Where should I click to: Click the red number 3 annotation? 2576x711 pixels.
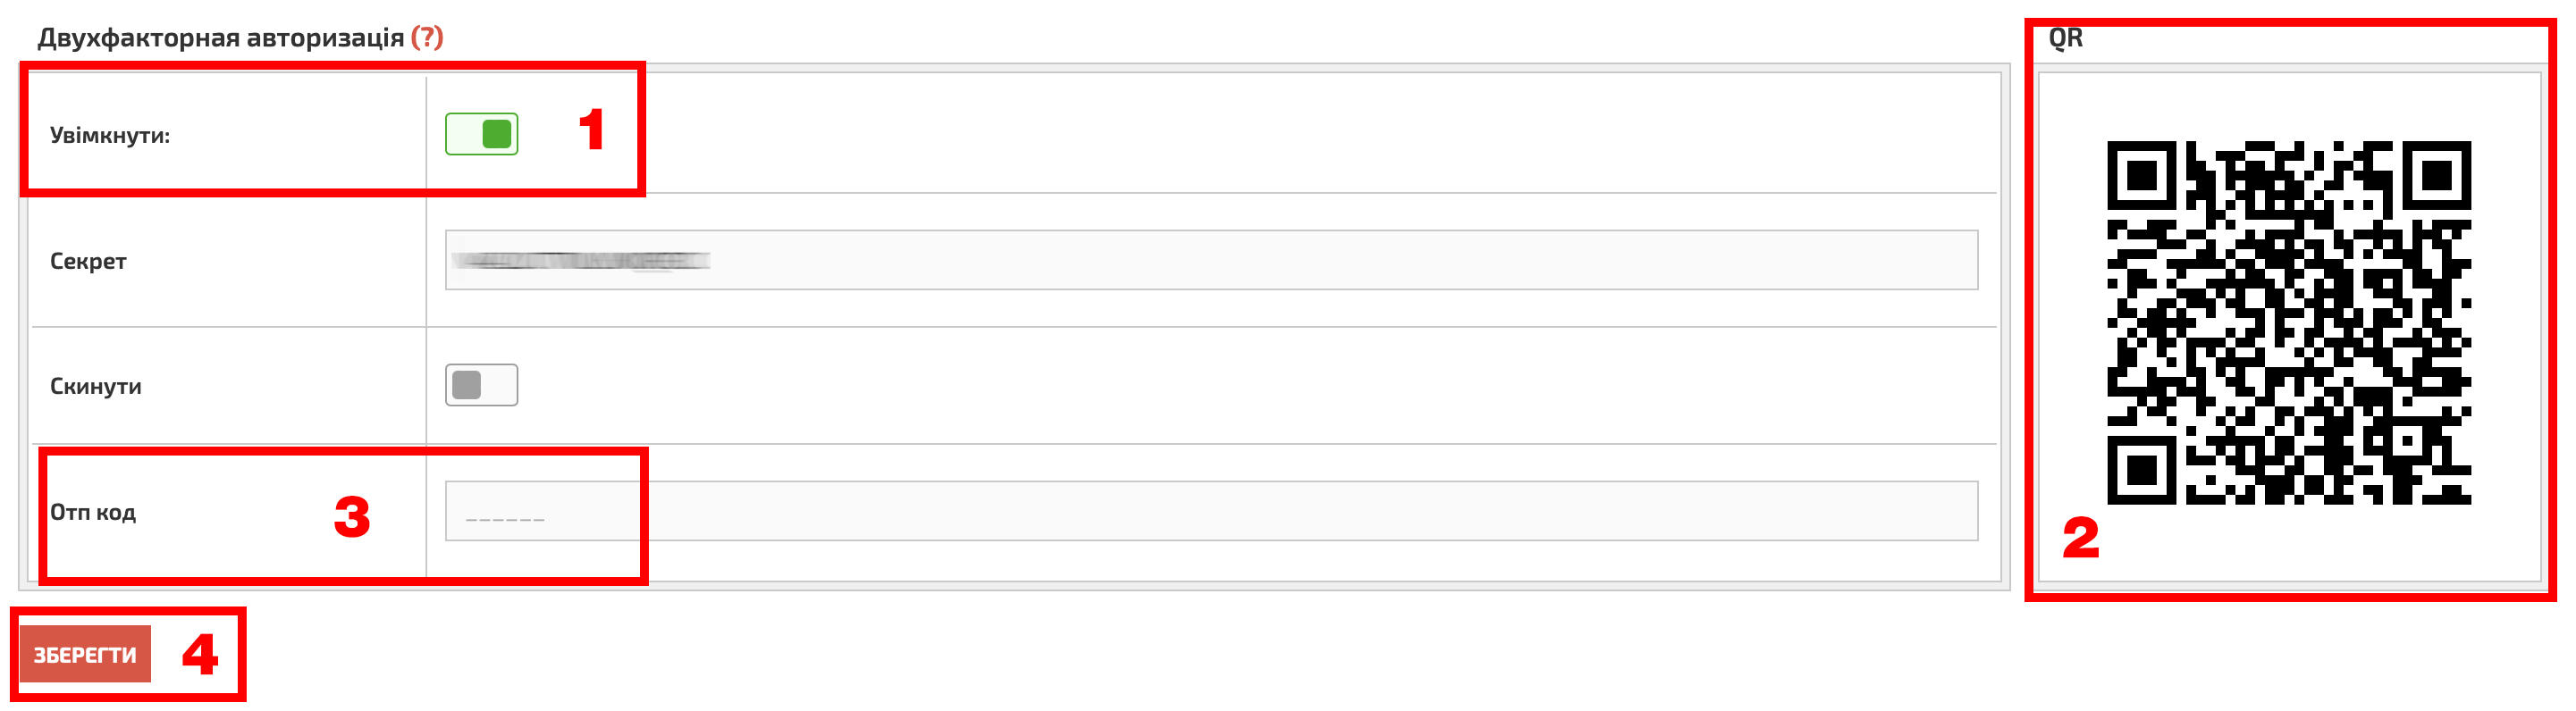point(352,517)
